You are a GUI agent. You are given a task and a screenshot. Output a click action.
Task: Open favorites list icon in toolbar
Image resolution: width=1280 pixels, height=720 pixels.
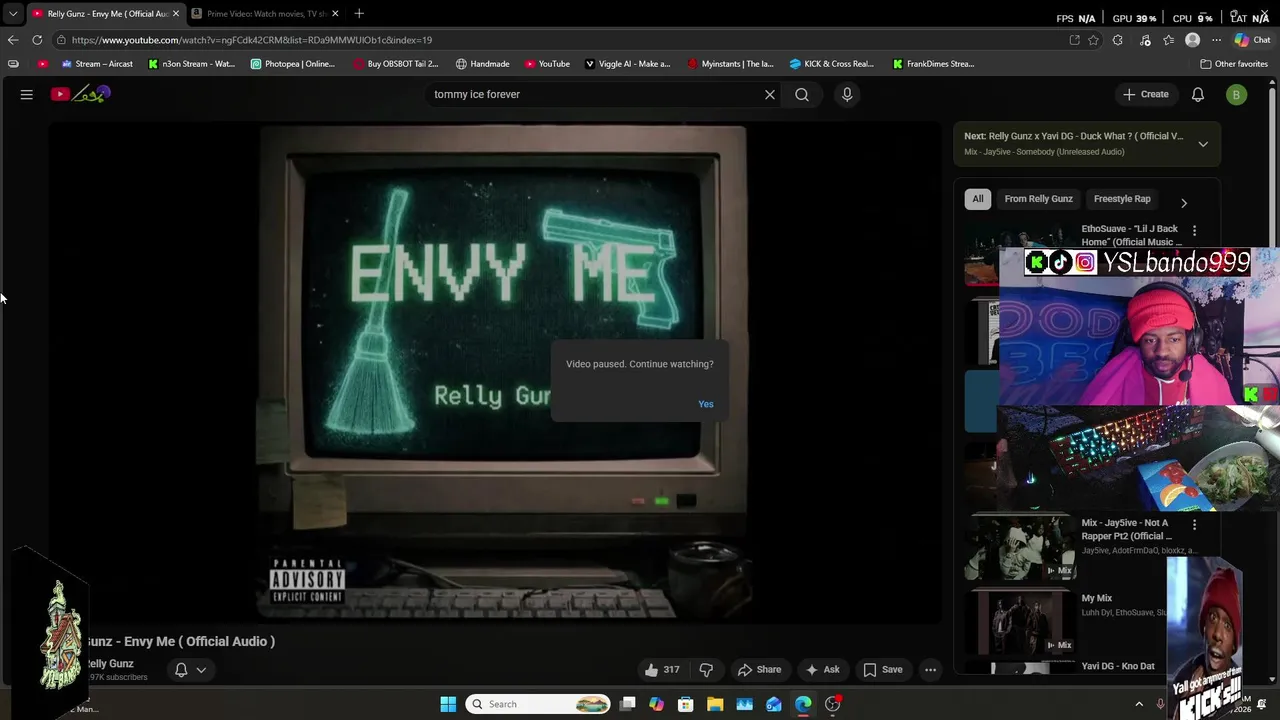[x=1168, y=40]
